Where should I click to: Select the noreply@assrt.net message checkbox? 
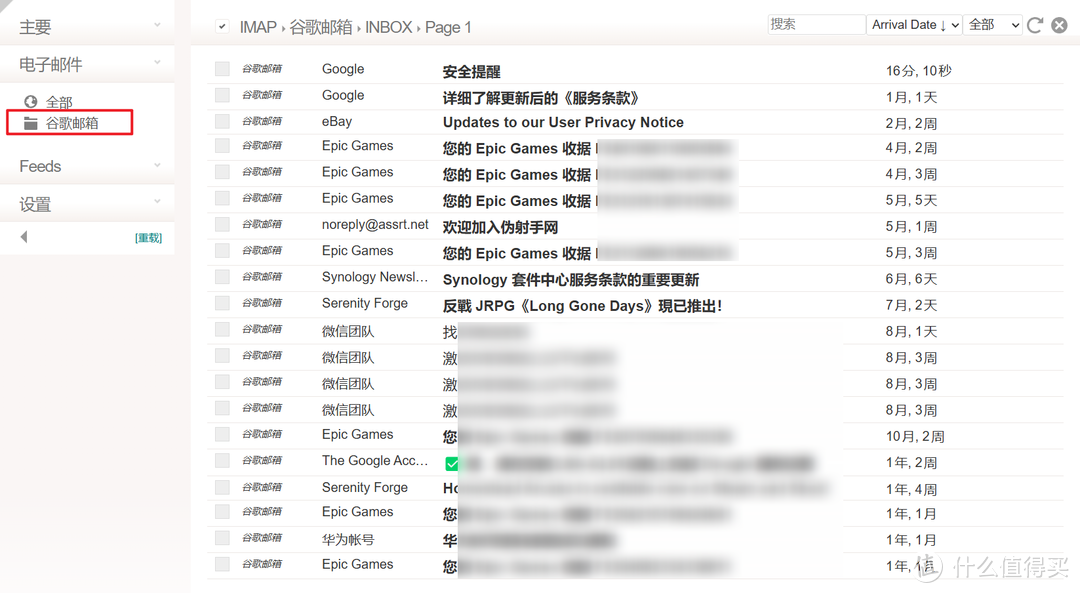pyautogui.click(x=222, y=224)
